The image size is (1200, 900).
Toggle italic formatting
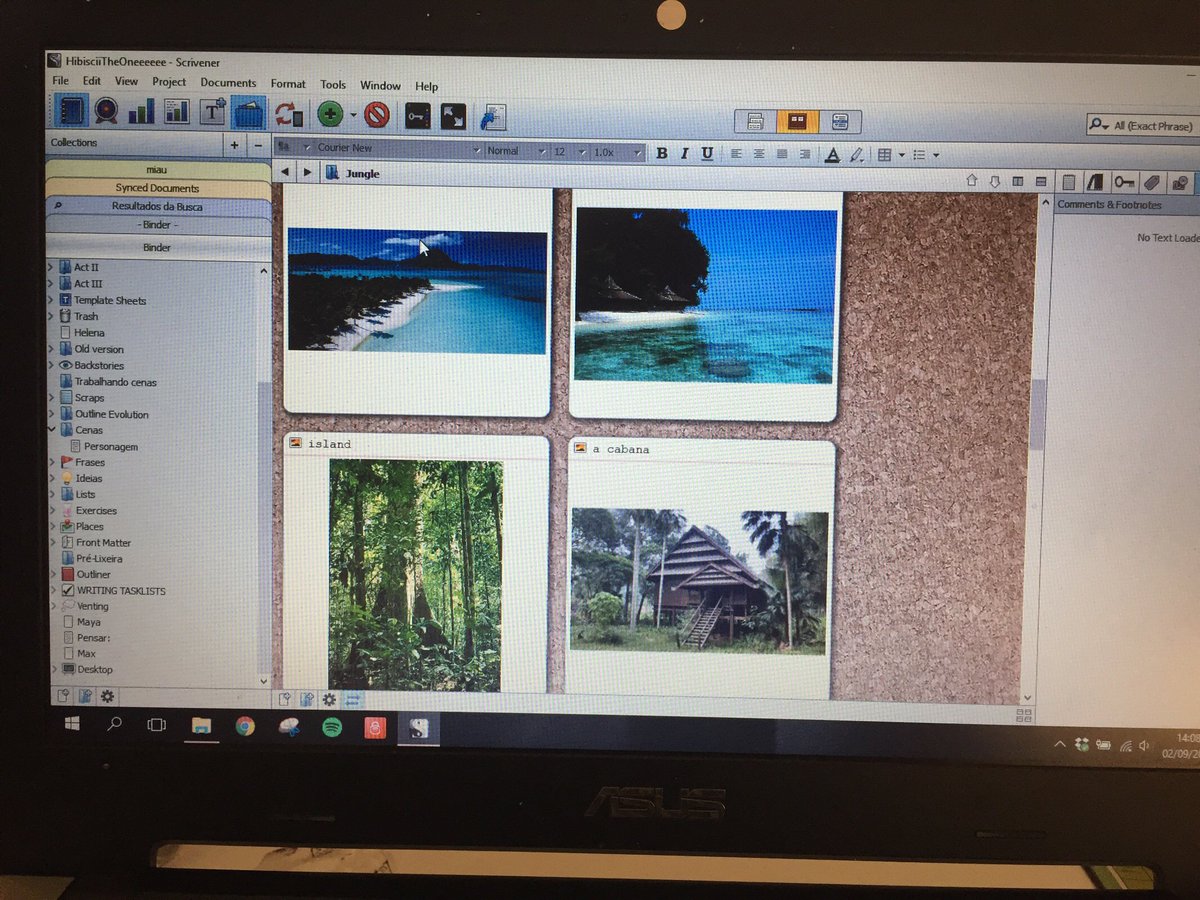pyautogui.click(x=684, y=153)
